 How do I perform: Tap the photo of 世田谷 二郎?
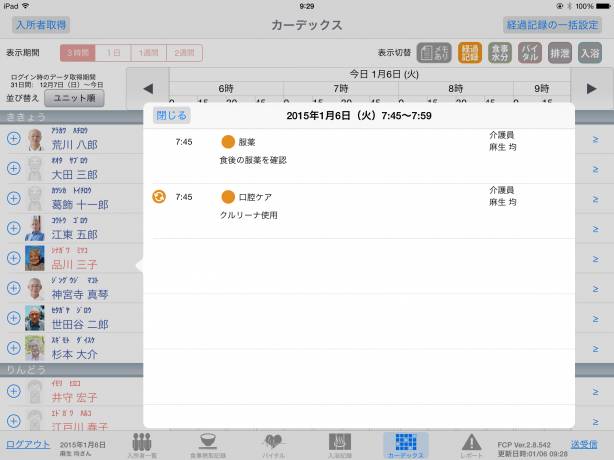[35, 318]
